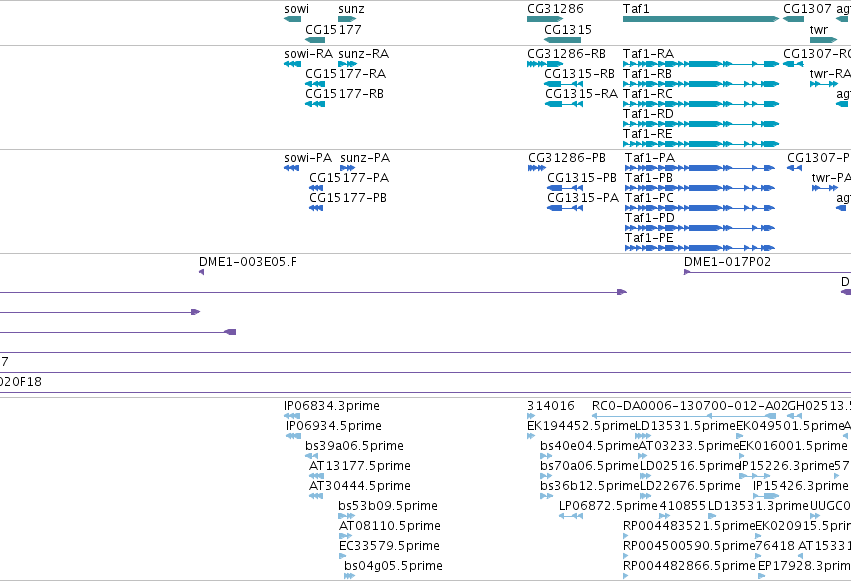Select EST IP06934.5prime
Image resolution: width=851 pixels, height=581 pixels.
[294, 436]
